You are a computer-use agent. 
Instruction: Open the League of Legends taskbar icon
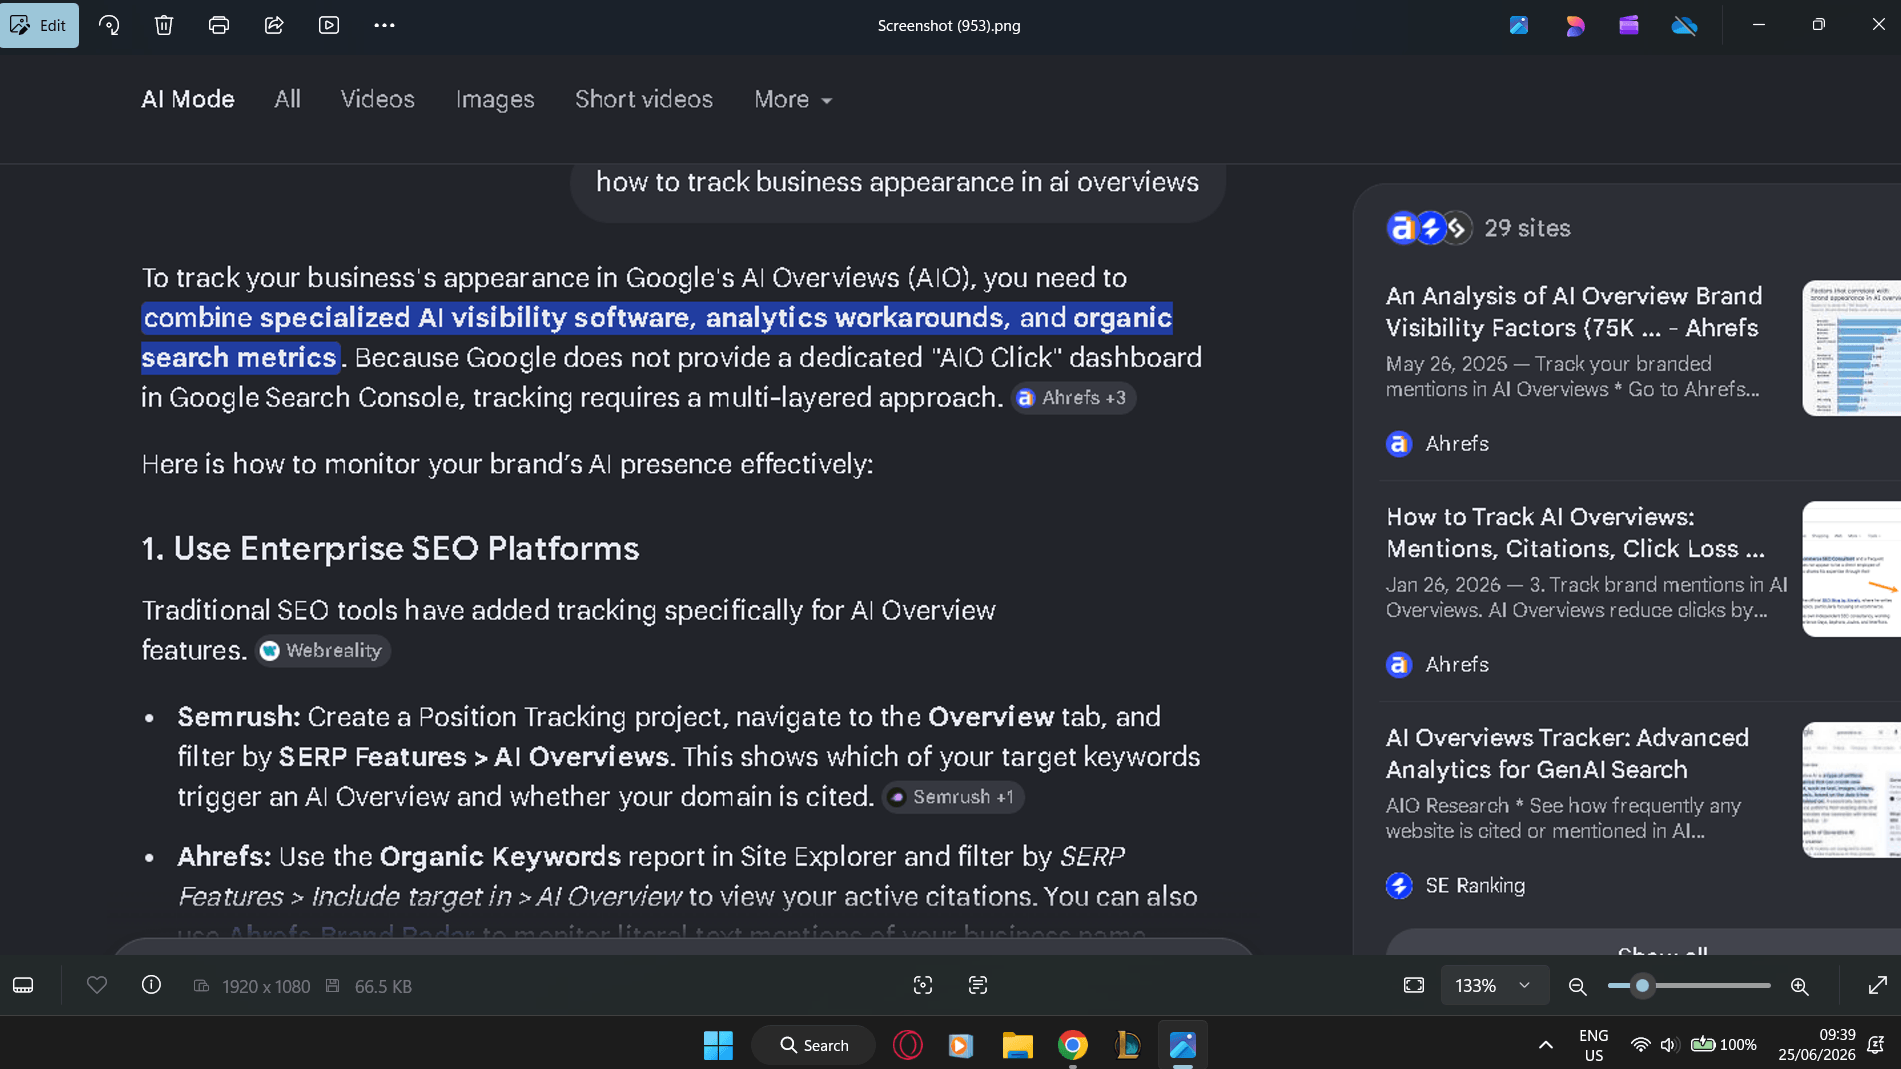[1128, 1045]
